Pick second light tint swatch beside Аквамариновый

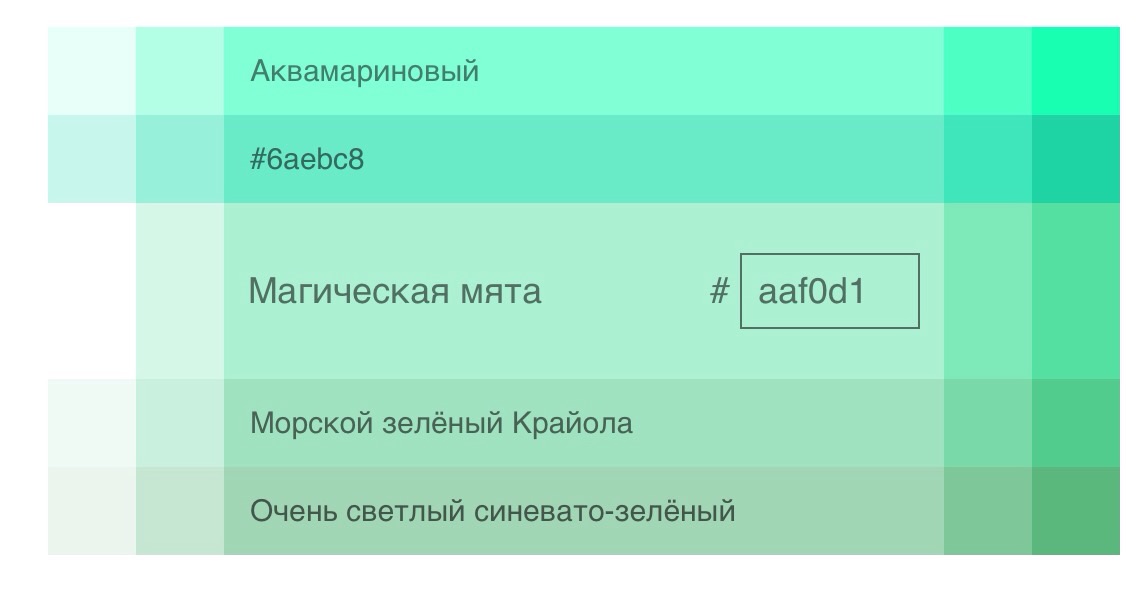[x=180, y=71]
